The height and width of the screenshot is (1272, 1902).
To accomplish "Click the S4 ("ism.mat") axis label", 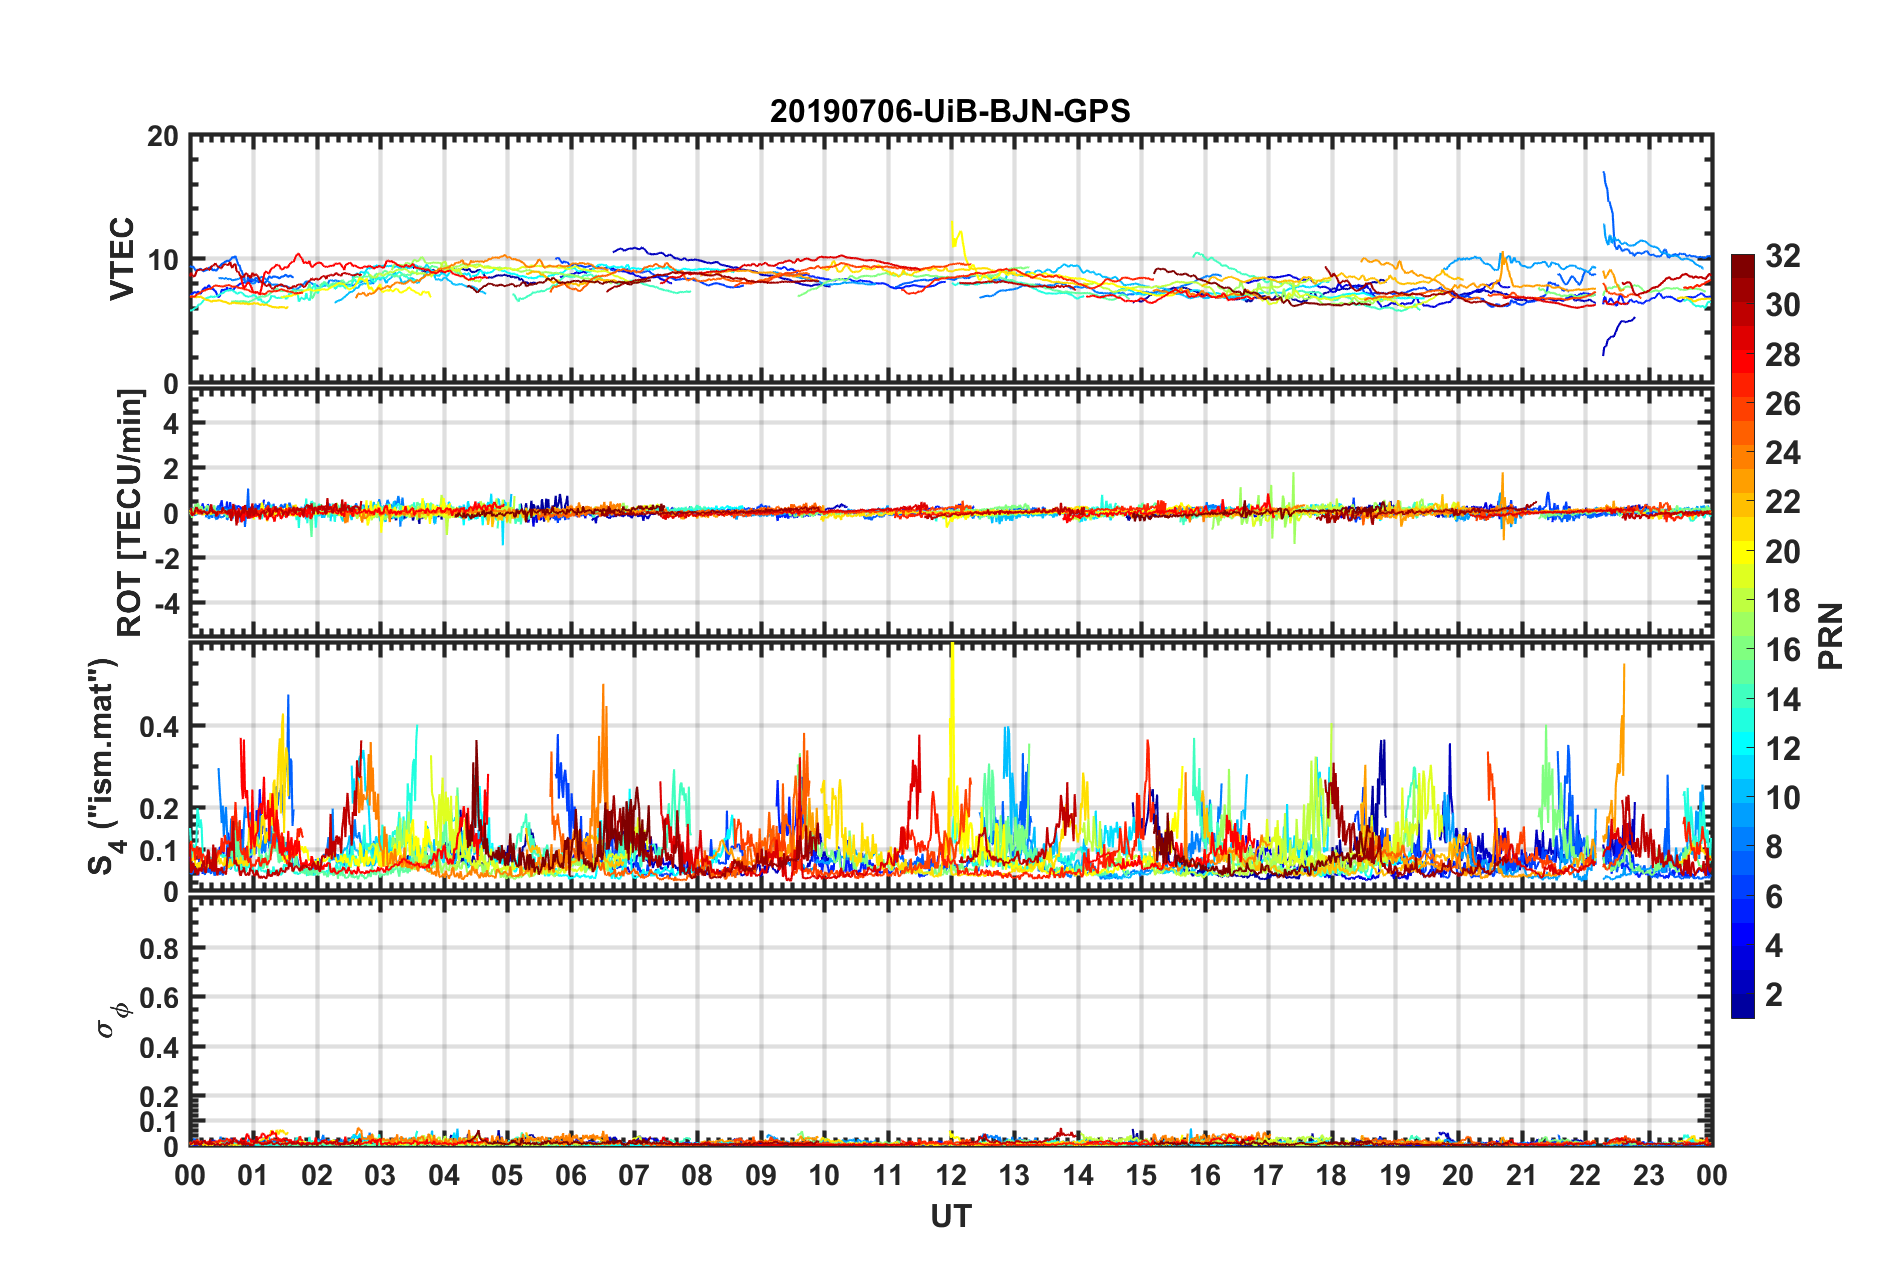I will coord(103,766).
